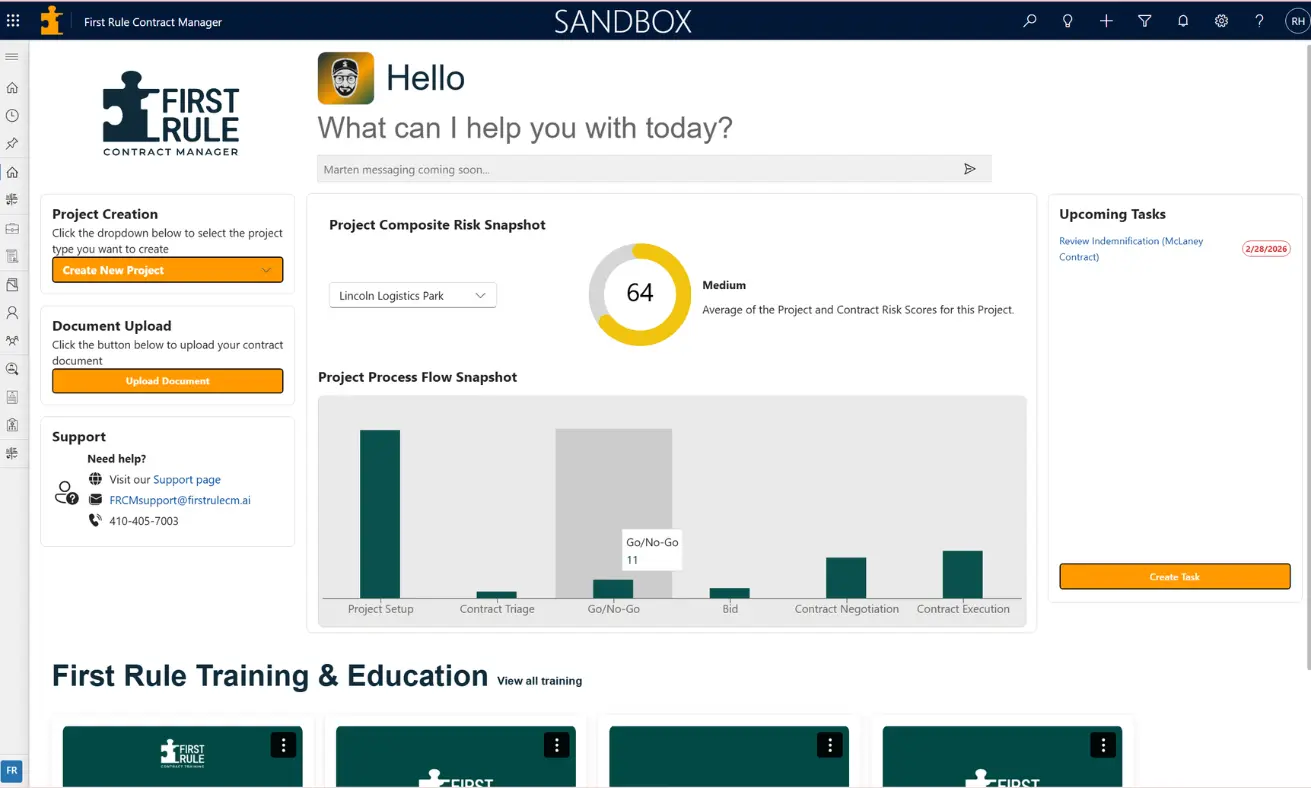This screenshot has height=788, width=1311.
Task: Click the First Rule Contract Manager header title
Action: point(153,22)
